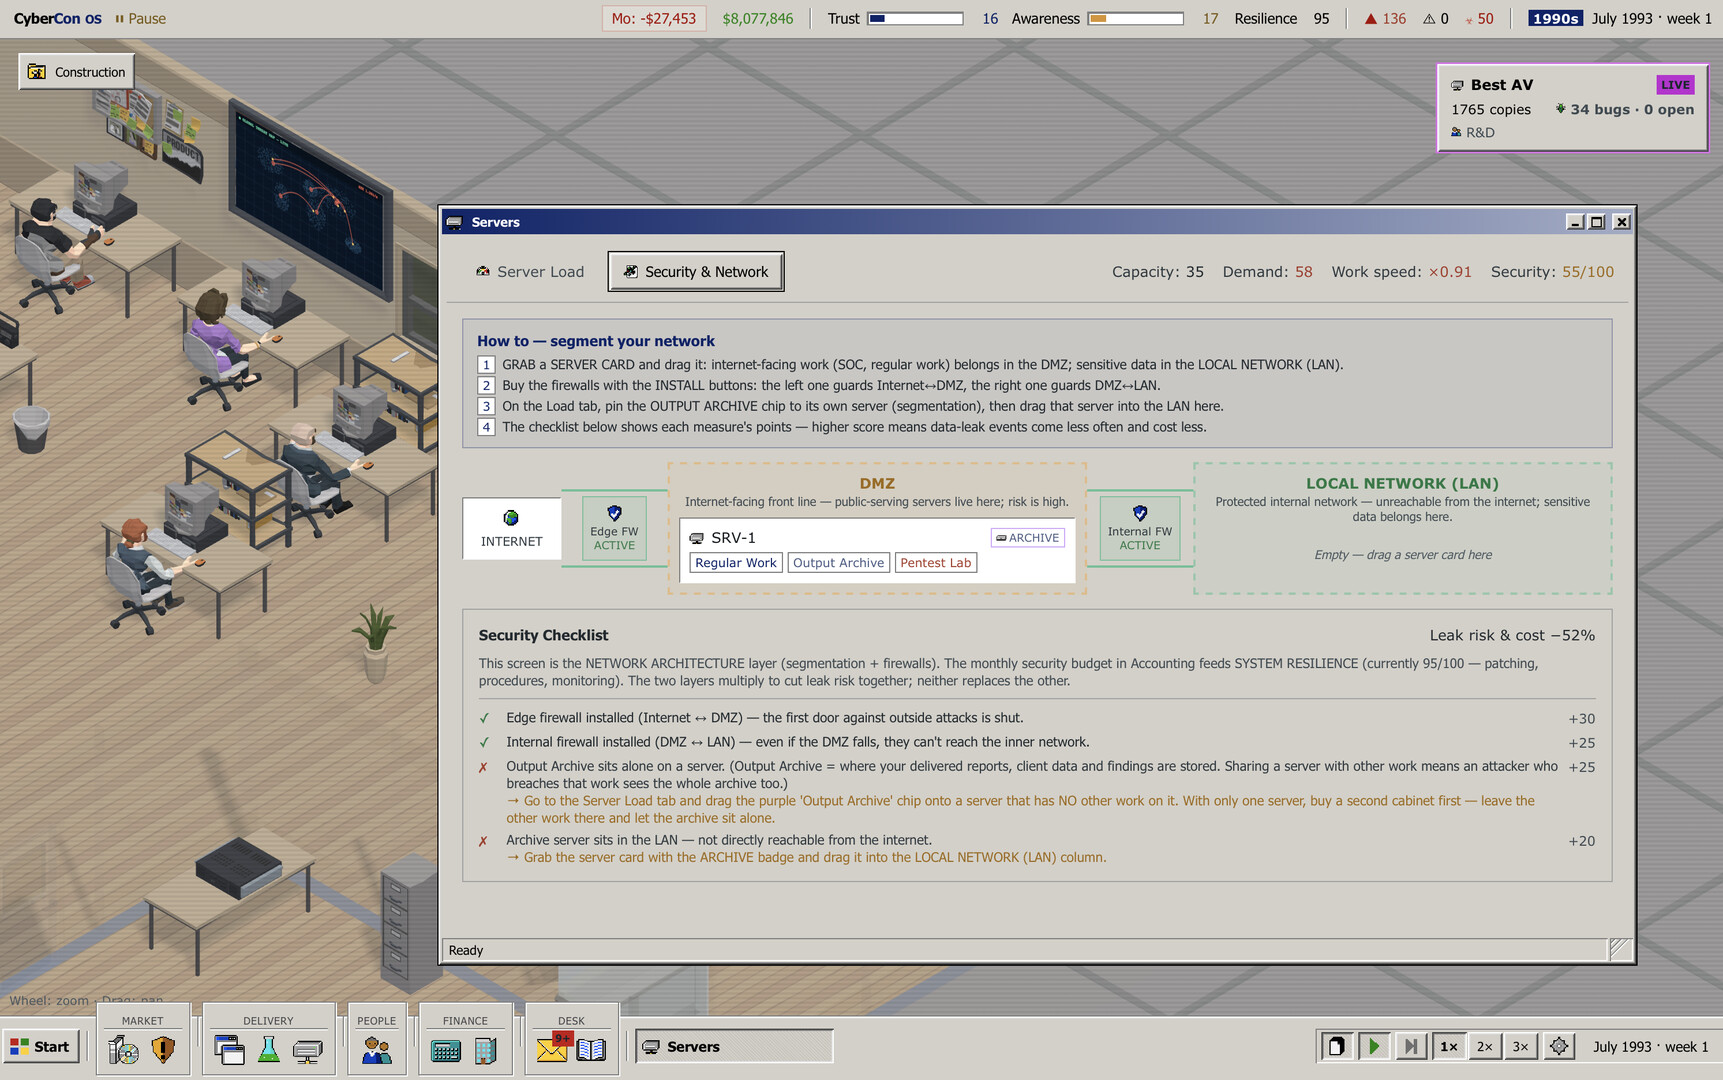Click the Output Archive chip on SRV-1
Viewport: 1723px width, 1080px height.
click(838, 563)
